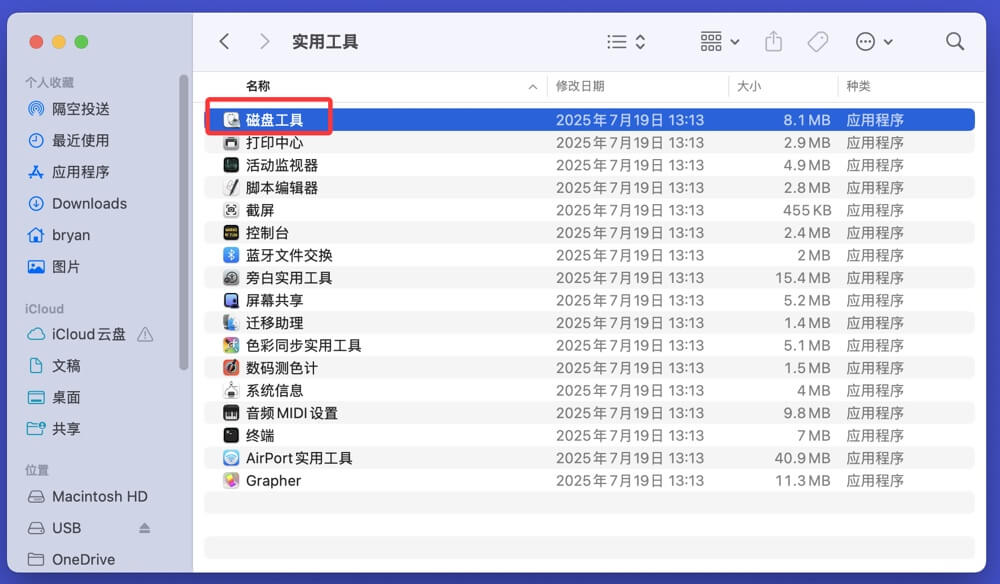Viewport: 1000px width, 584px height.
Task: Open the 活动监视器 Activity Monitor icon
Action: tap(229, 164)
